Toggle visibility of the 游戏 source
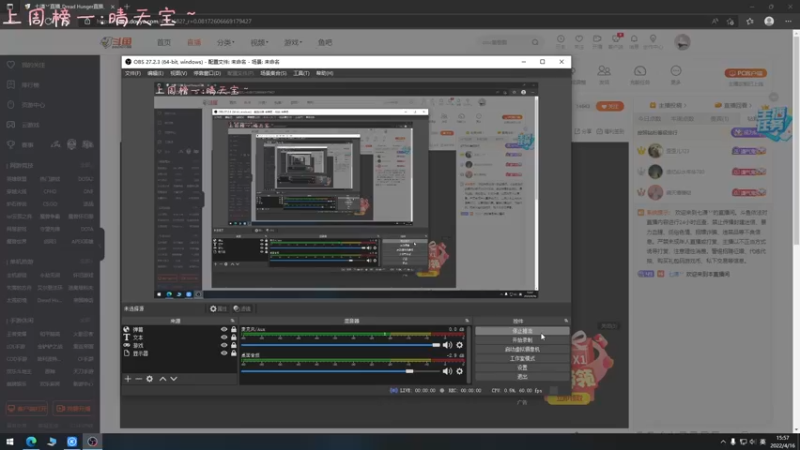The height and width of the screenshot is (450, 800). (x=224, y=345)
